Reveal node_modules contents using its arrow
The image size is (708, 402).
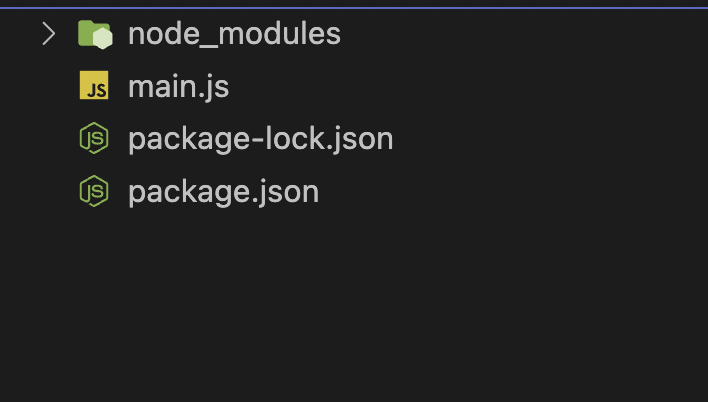tap(48, 35)
